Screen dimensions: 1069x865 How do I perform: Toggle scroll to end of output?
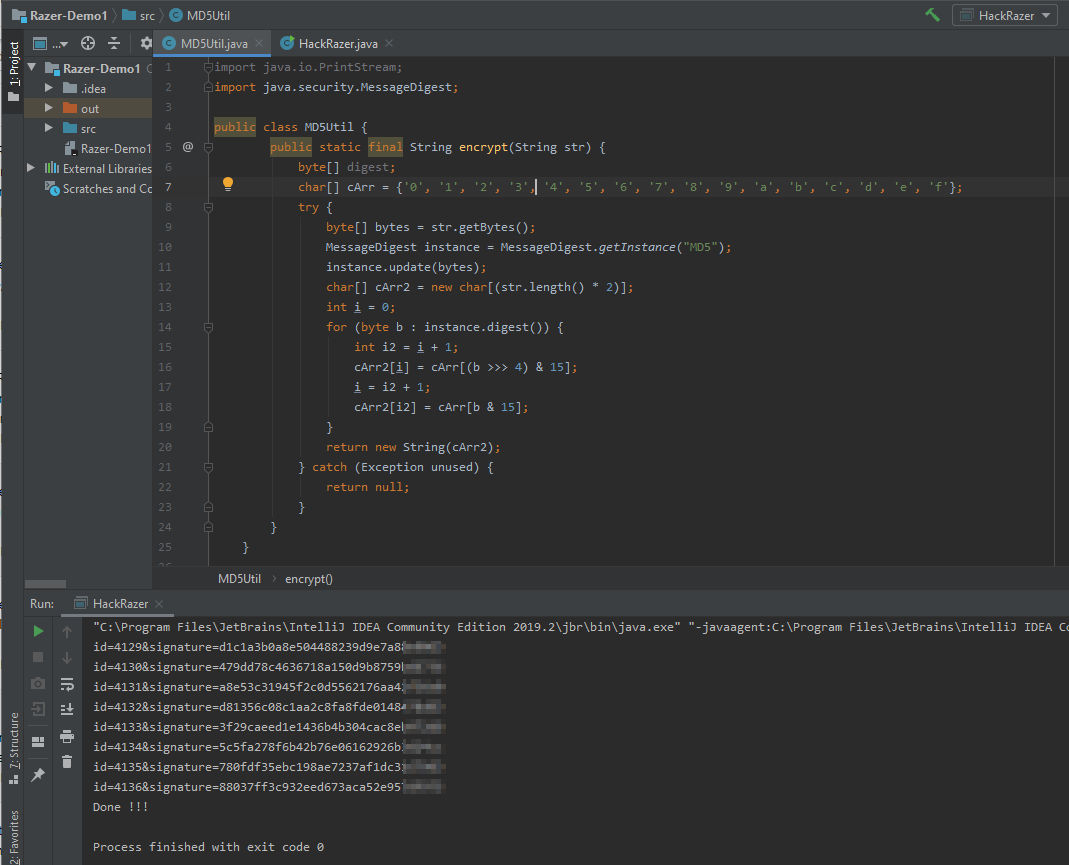(67, 709)
